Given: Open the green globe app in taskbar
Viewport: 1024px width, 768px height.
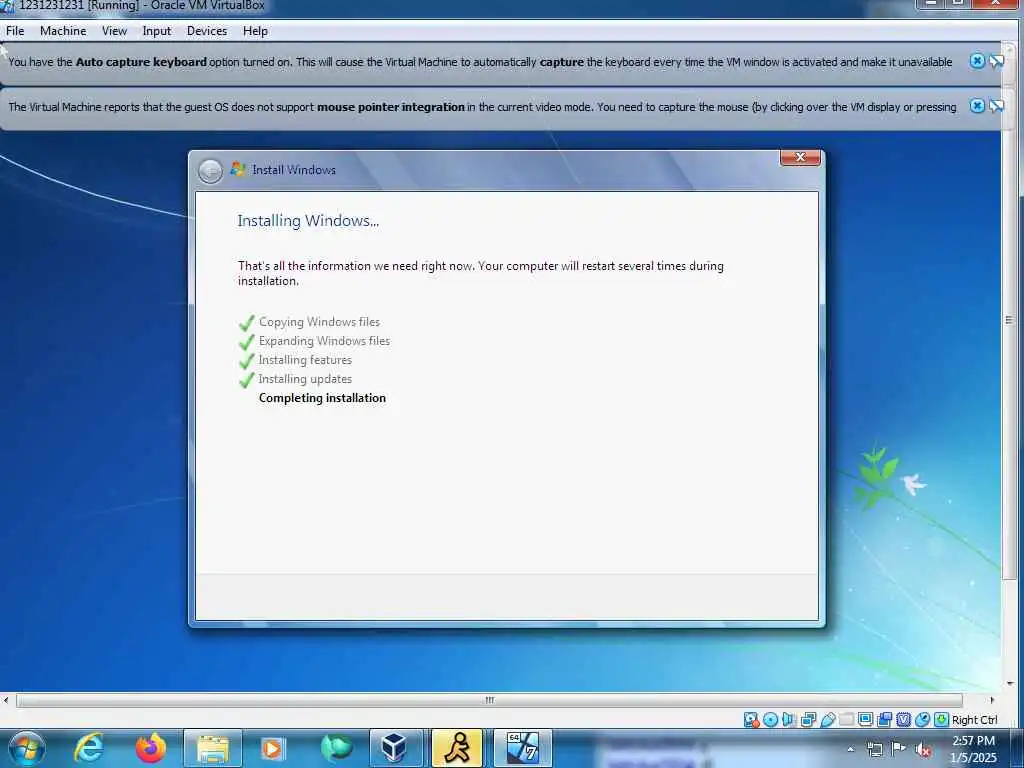Looking at the screenshot, I should coord(336,748).
